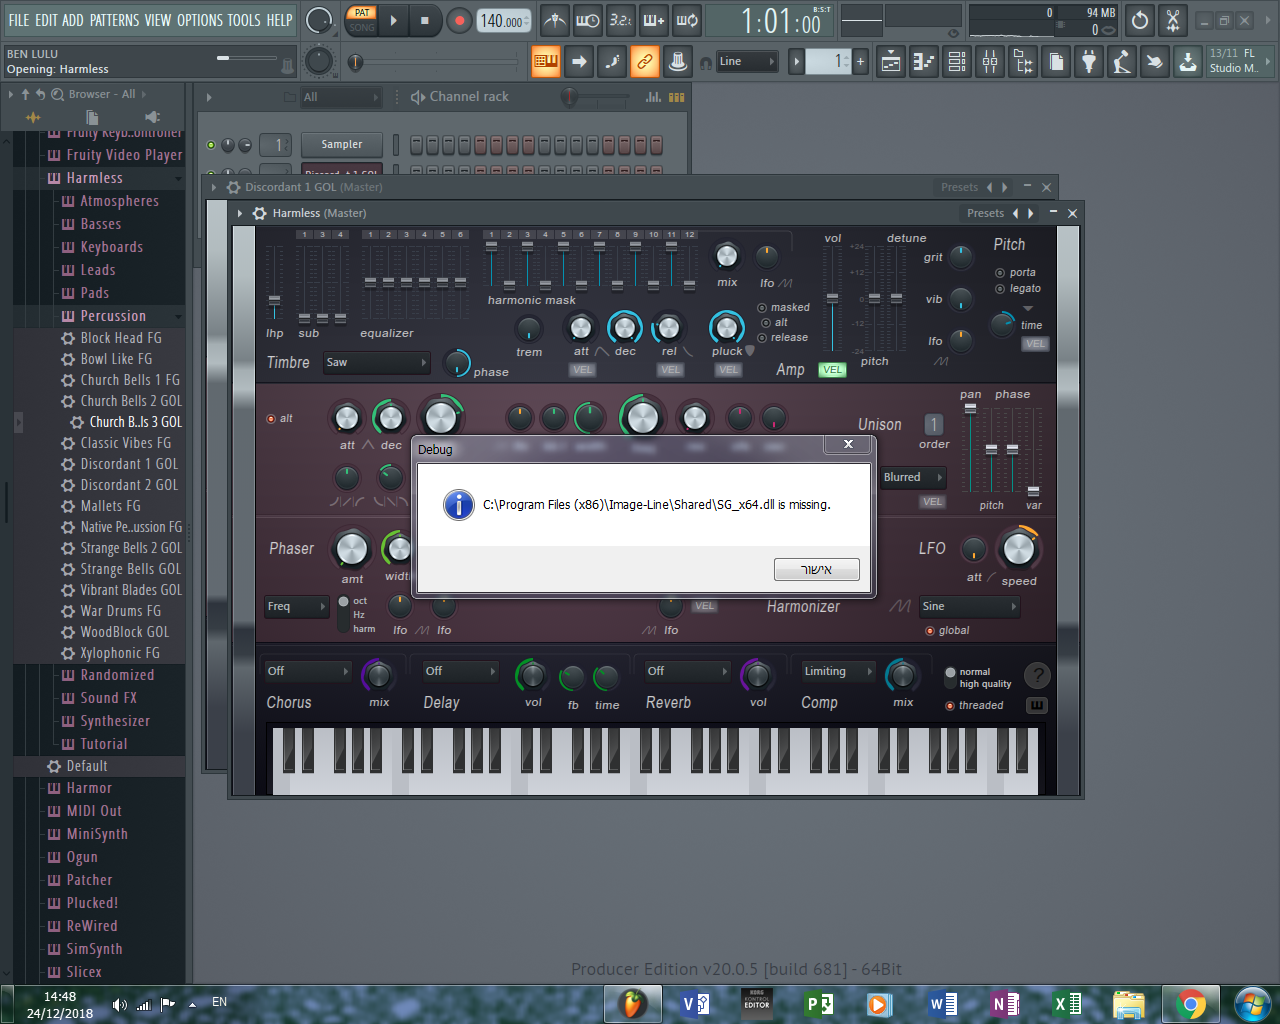1280x1024 pixels.
Task: Open the FILE menu
Action: point(19,20)
